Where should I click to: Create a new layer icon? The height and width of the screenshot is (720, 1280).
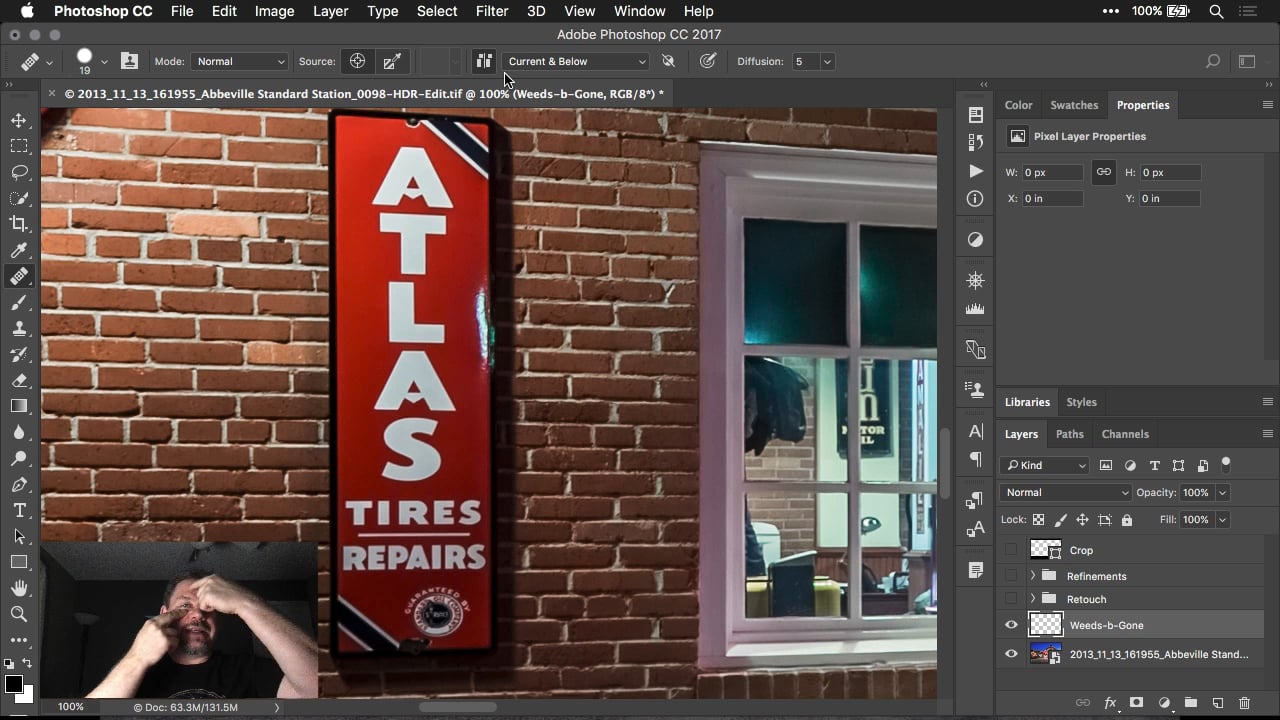(x=1218, y=703)
